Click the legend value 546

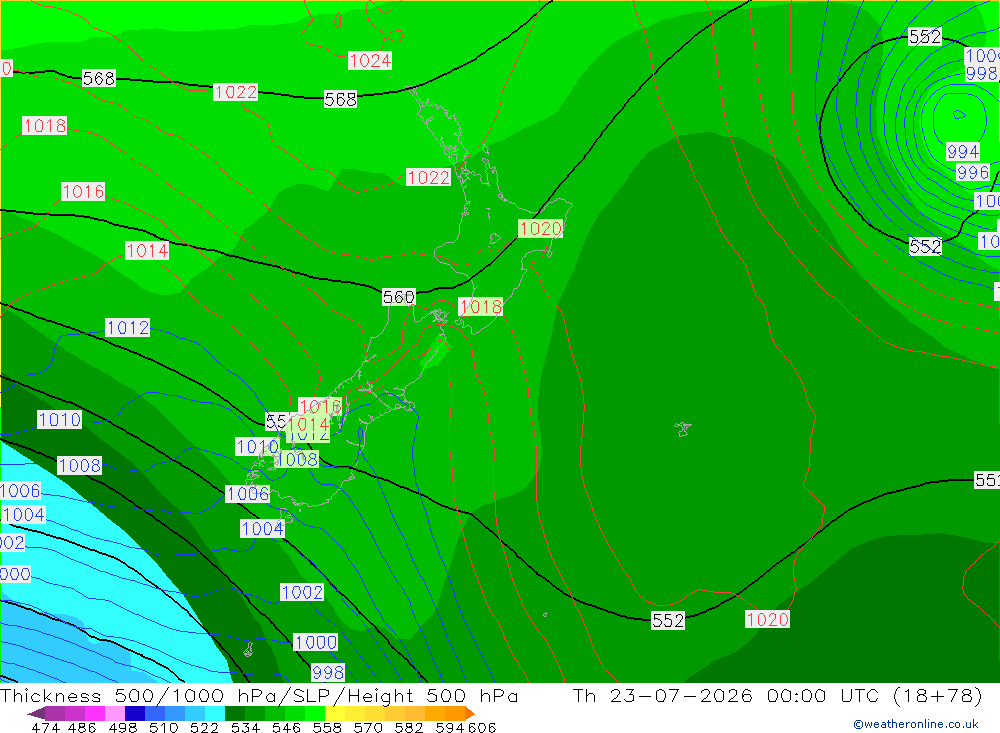click(286, 727)
